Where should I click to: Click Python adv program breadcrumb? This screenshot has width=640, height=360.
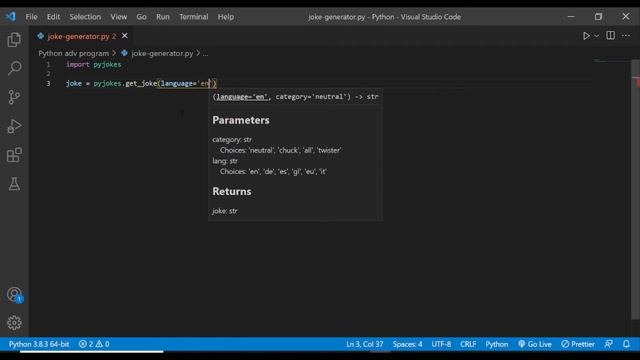tap(73, 53)
